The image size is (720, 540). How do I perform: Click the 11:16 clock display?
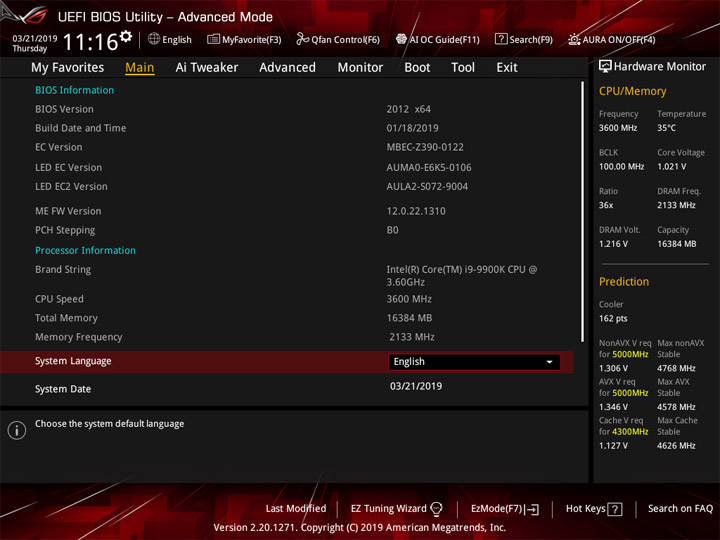click(x=90, y=42)
